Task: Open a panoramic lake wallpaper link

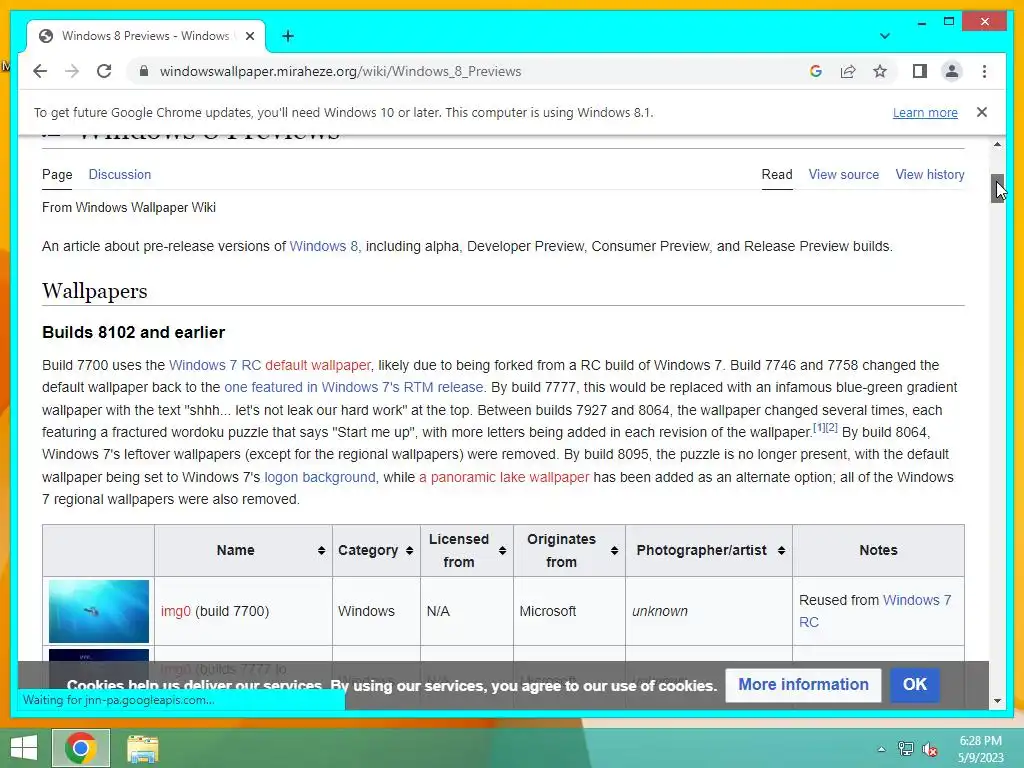Action: tap(504, 477)
